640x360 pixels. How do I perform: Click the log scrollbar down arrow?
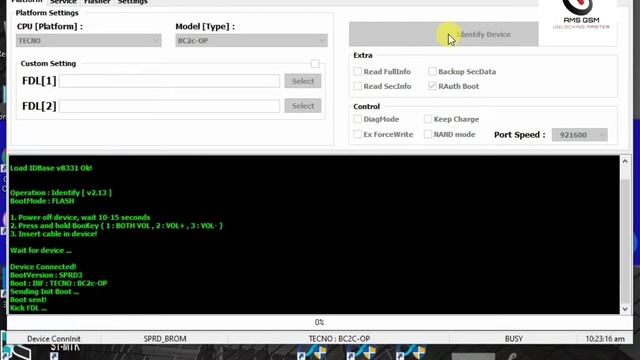[x=625, y=309]
